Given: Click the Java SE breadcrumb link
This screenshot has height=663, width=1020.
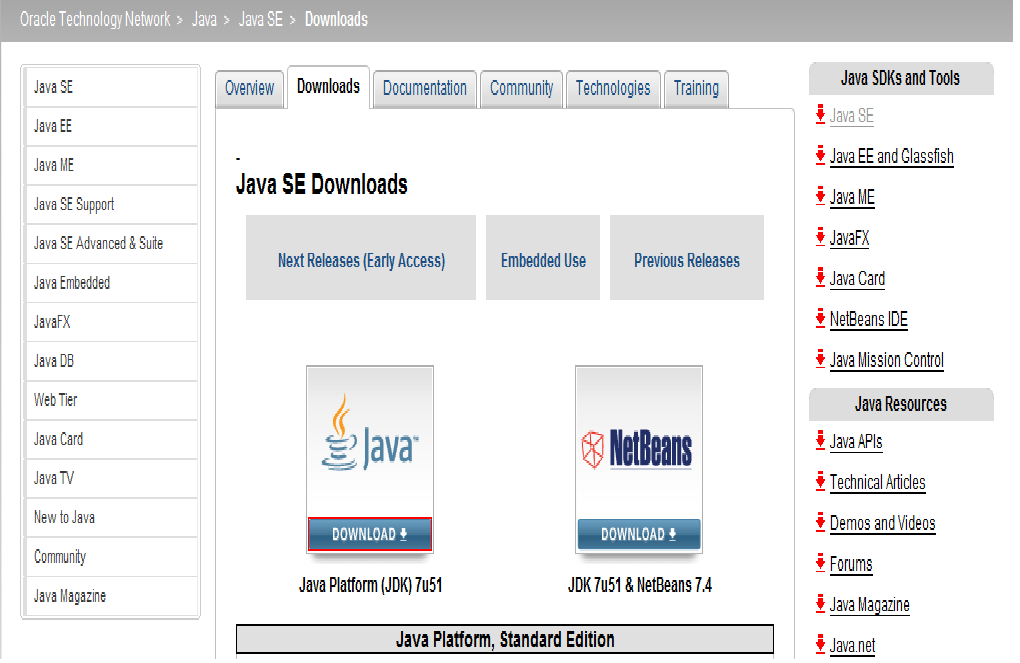Looking at the screenshot, I should click(261, 20).
